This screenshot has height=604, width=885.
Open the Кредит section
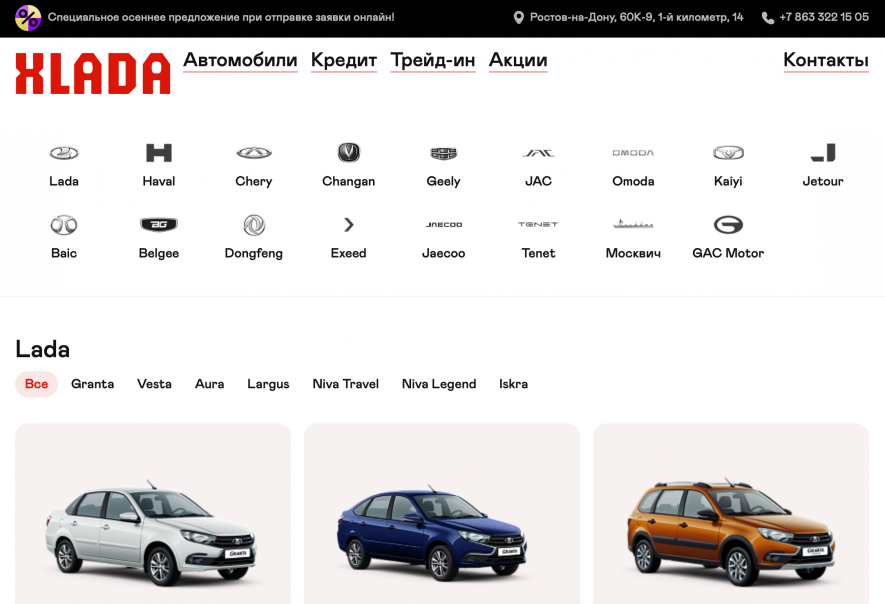[343, 61]
